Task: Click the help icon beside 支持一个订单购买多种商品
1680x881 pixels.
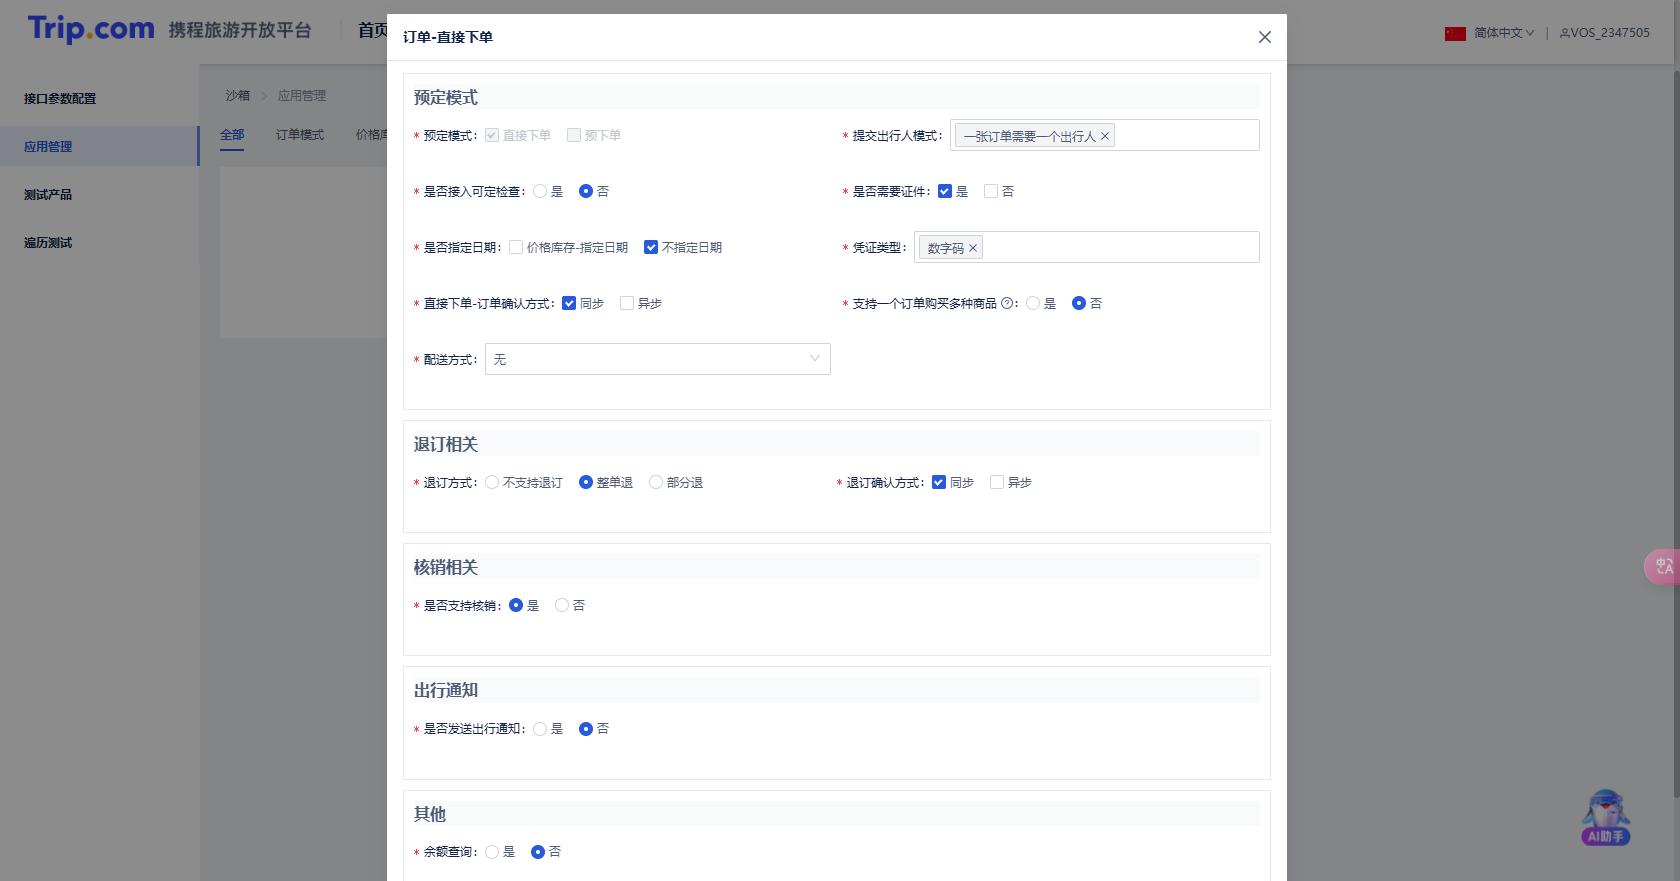Action: pyautogui.click(x=1007, y=303)
